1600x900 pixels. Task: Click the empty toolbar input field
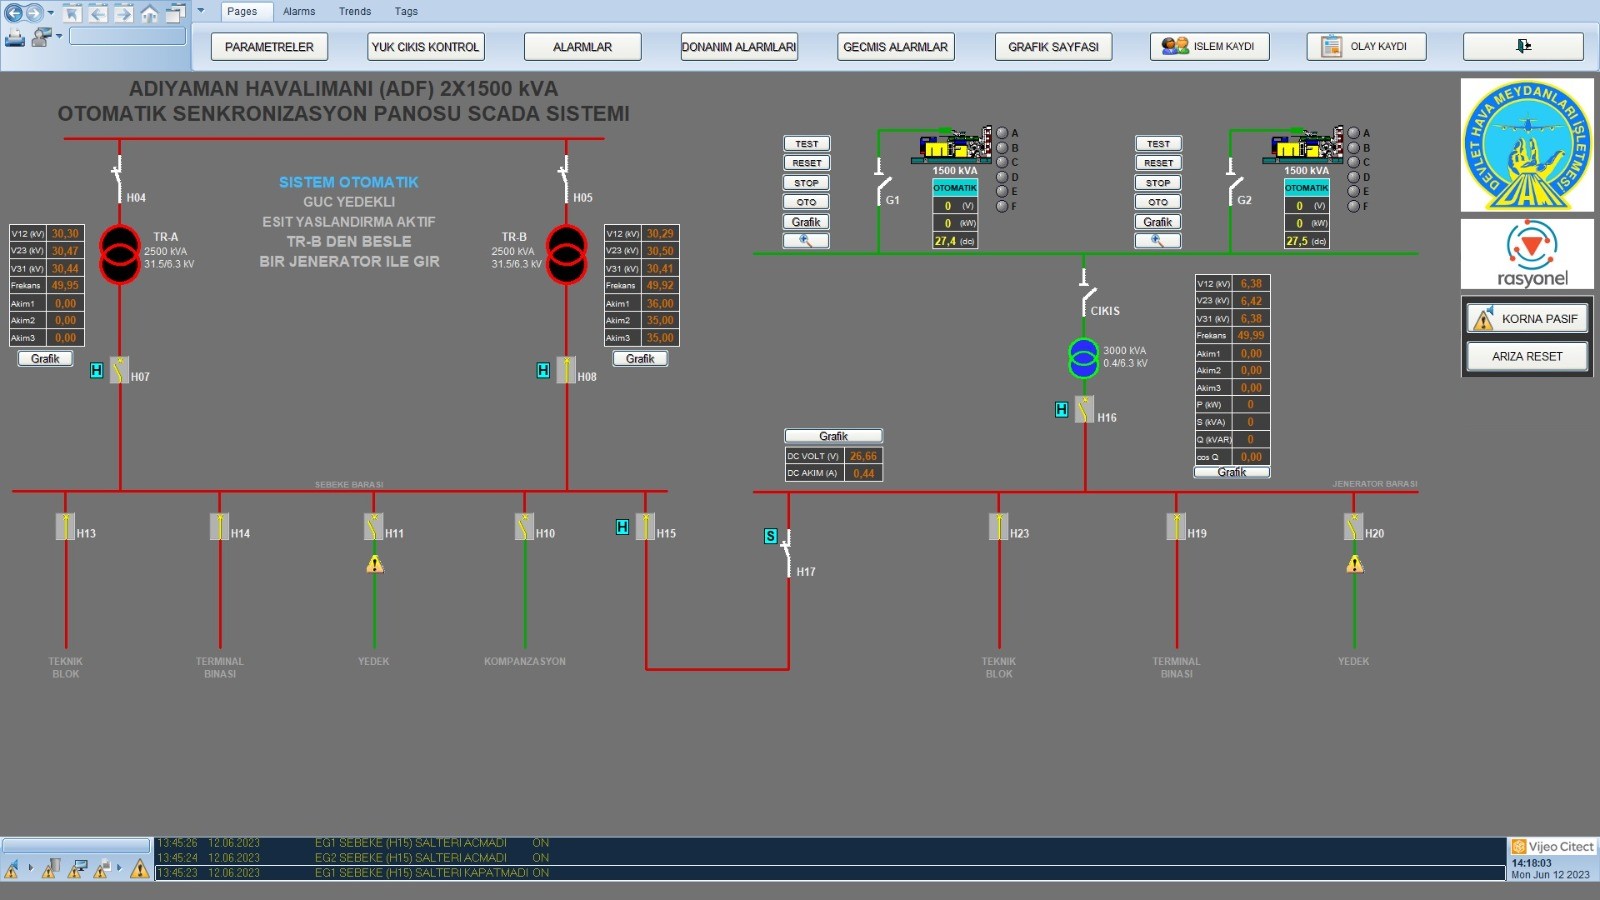point(127,36)
